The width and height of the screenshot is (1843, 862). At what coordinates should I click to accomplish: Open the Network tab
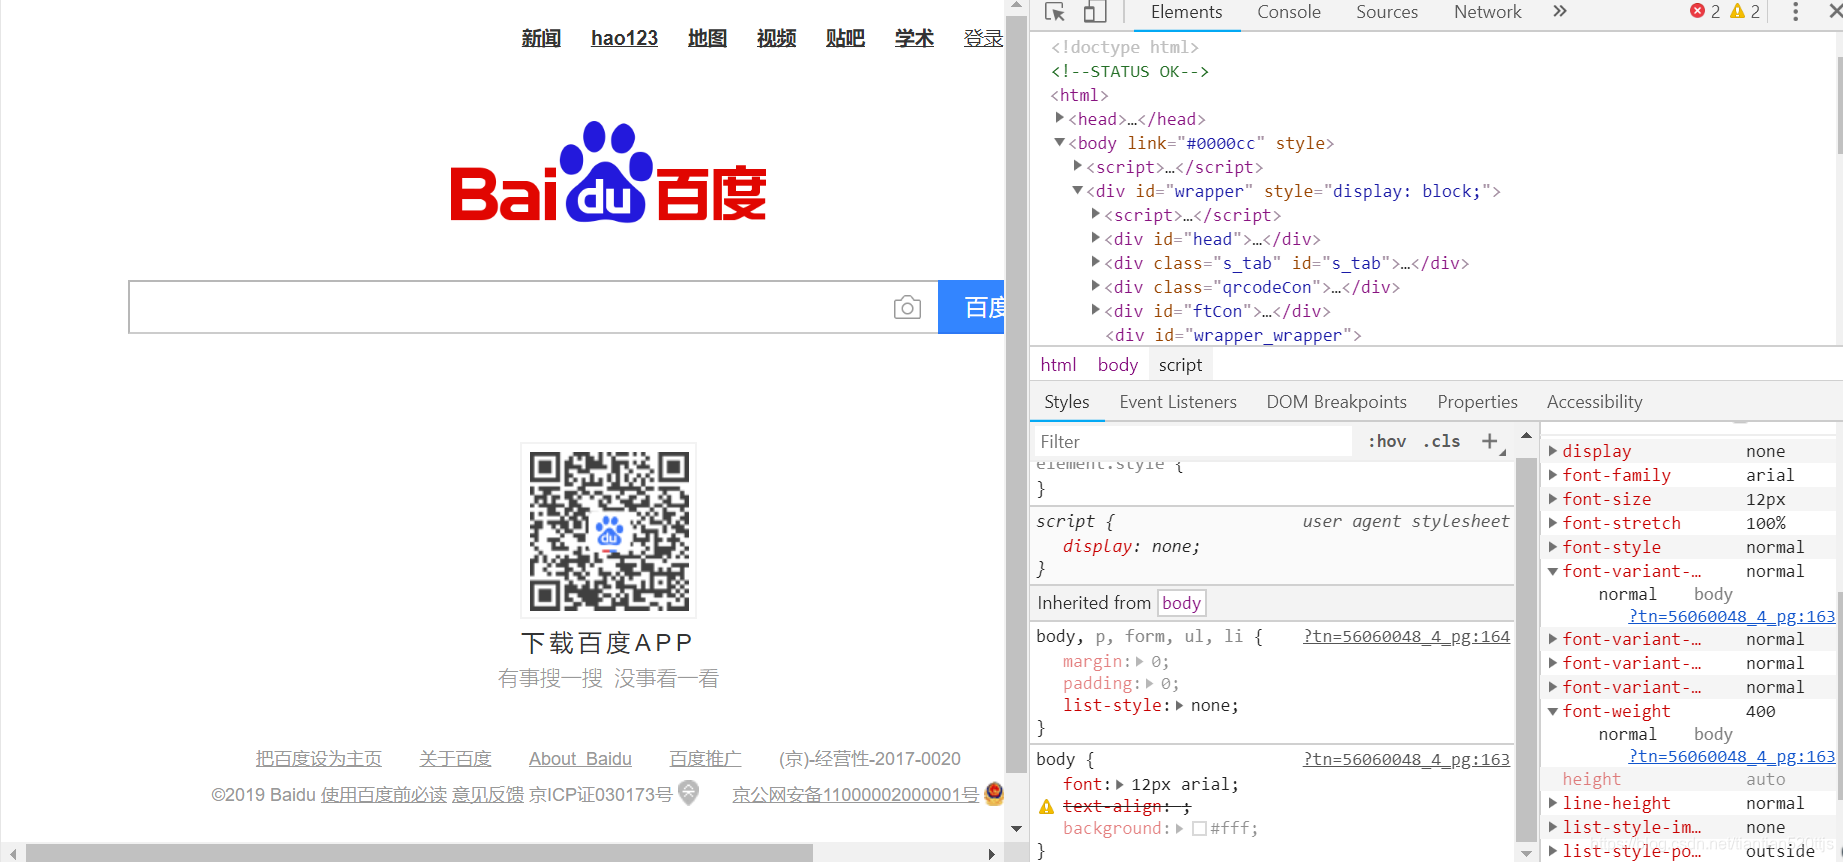coord(1488,12)
